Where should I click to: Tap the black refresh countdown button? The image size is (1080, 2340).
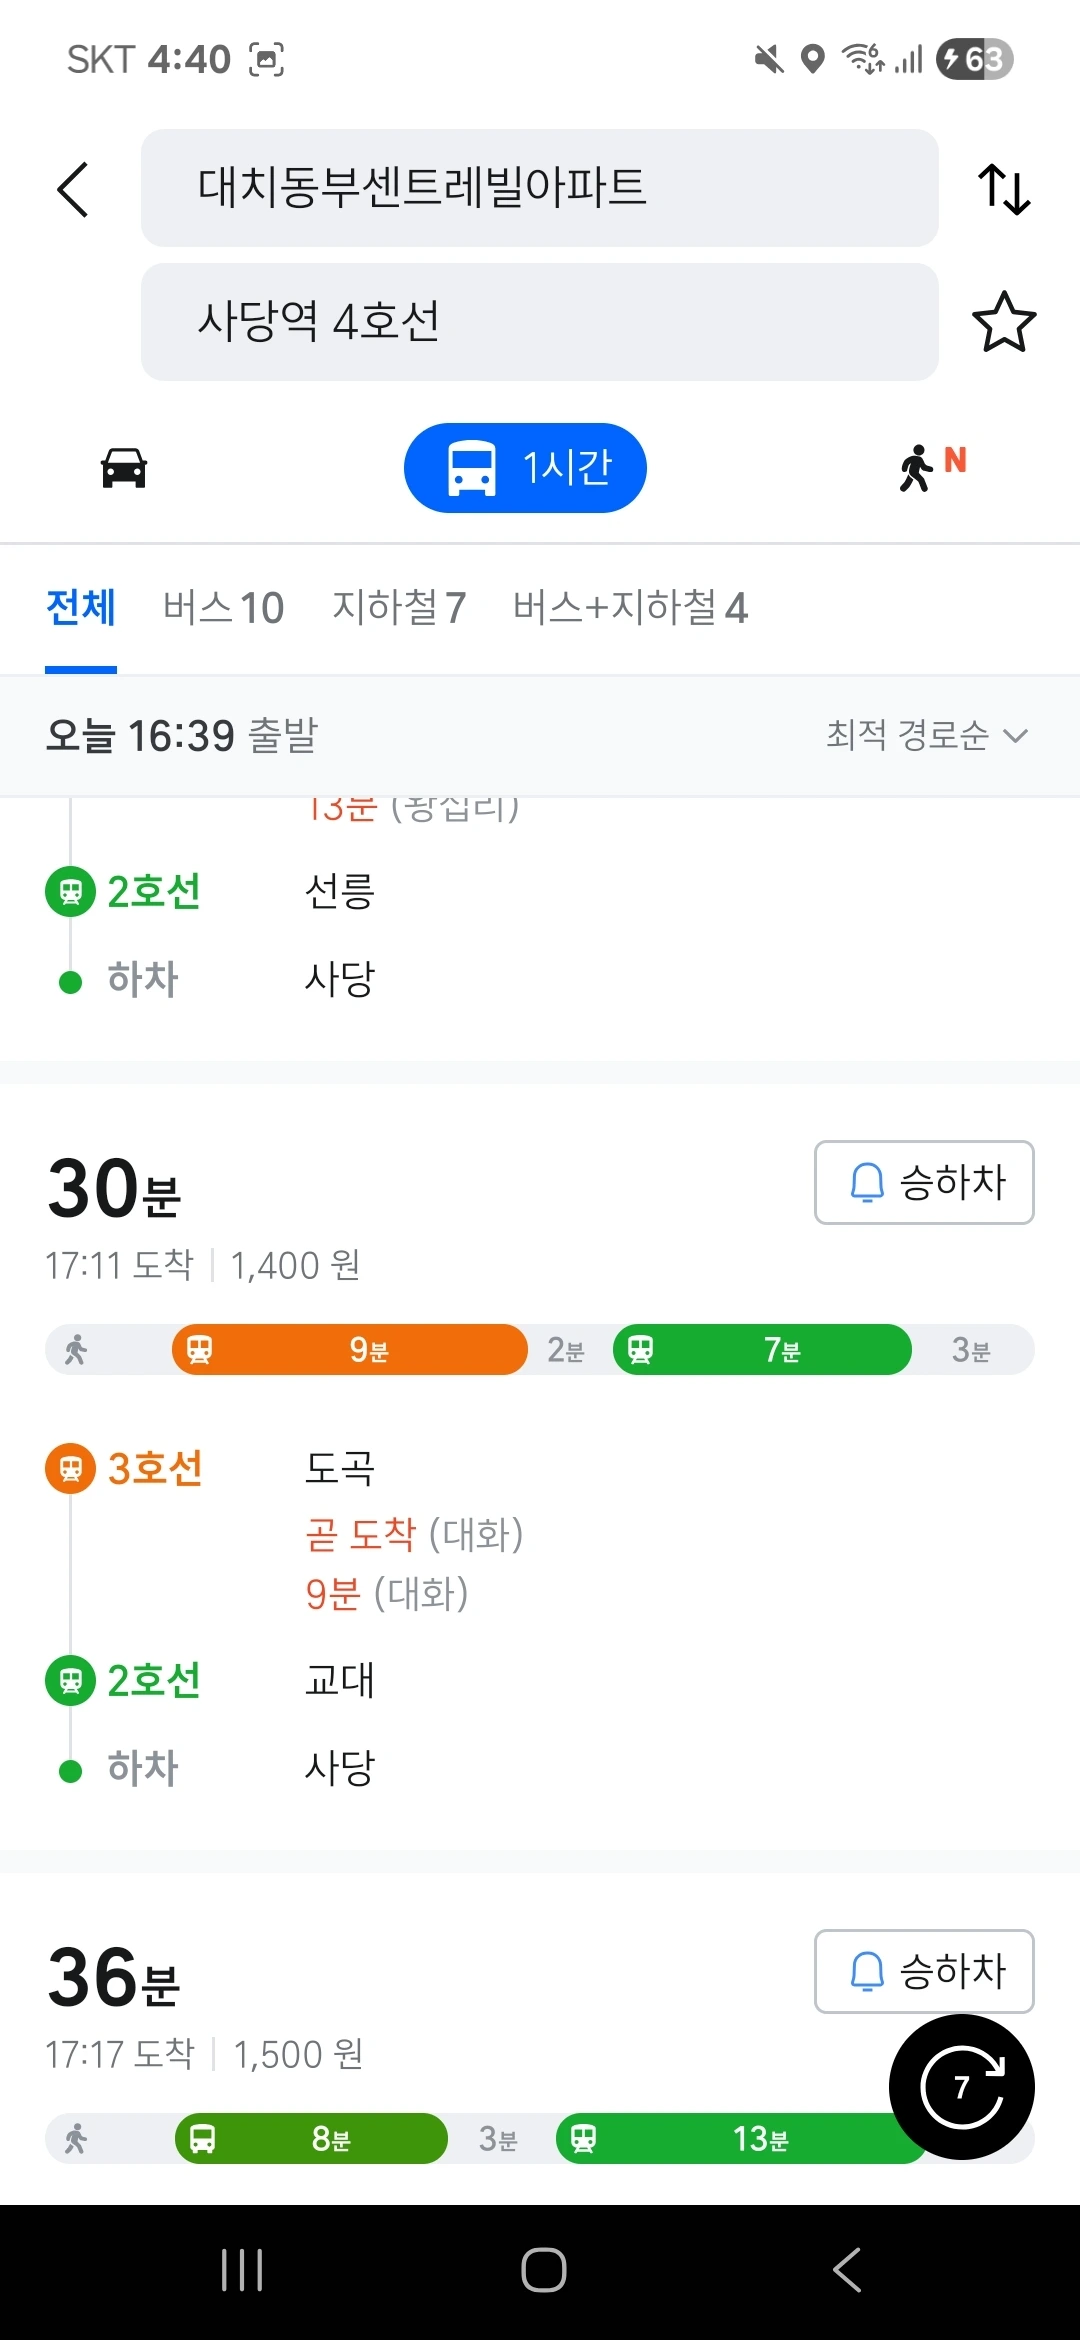coord(961,2086)
